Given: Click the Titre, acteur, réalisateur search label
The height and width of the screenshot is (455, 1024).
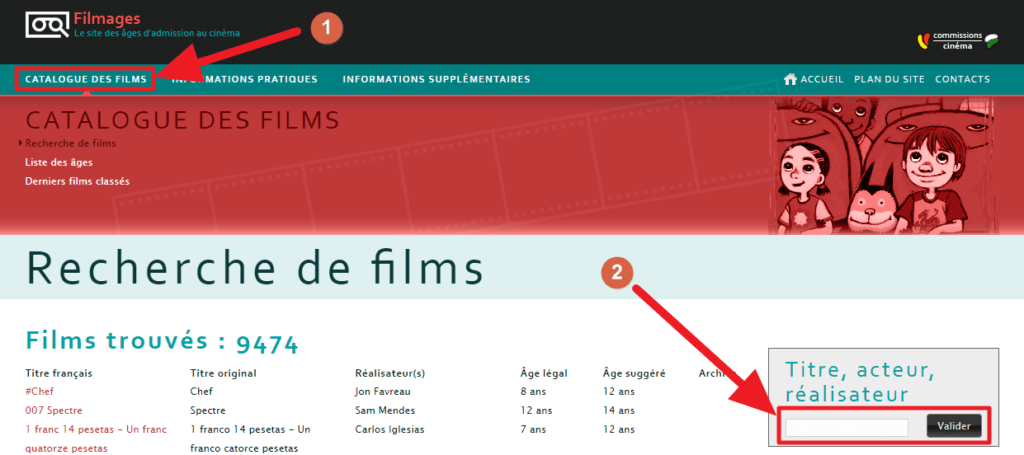Looking at the screenshot, I should point(860,383).
